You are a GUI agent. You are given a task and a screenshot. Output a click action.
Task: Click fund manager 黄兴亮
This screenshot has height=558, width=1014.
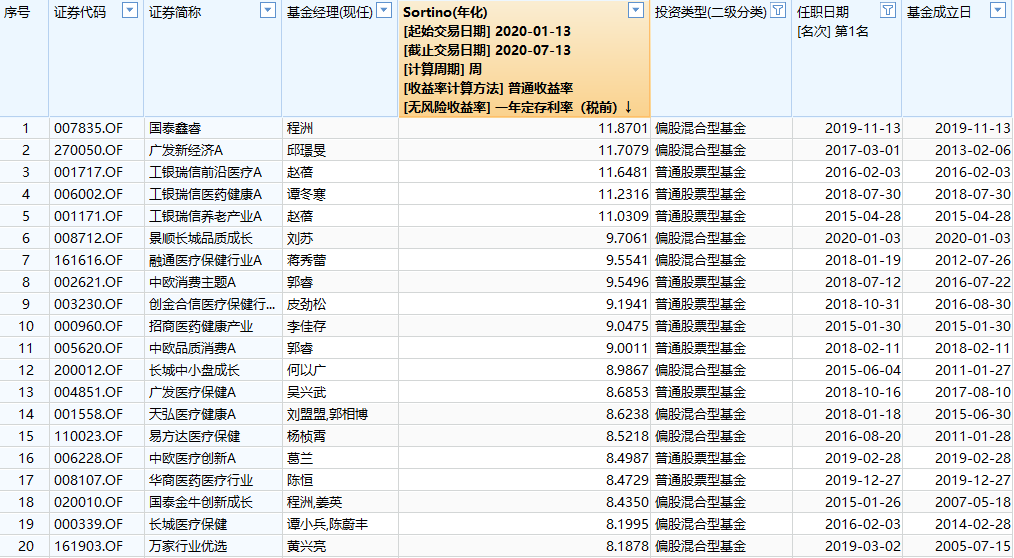click(x=307, y=546)
